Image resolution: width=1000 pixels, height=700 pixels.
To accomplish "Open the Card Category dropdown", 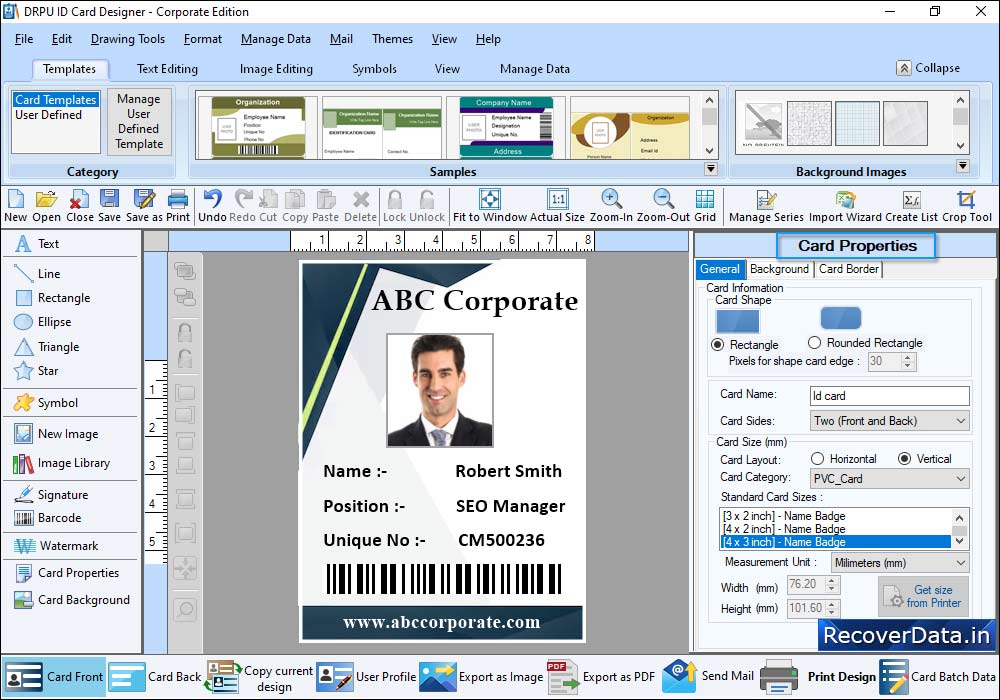I will point(890,479).
